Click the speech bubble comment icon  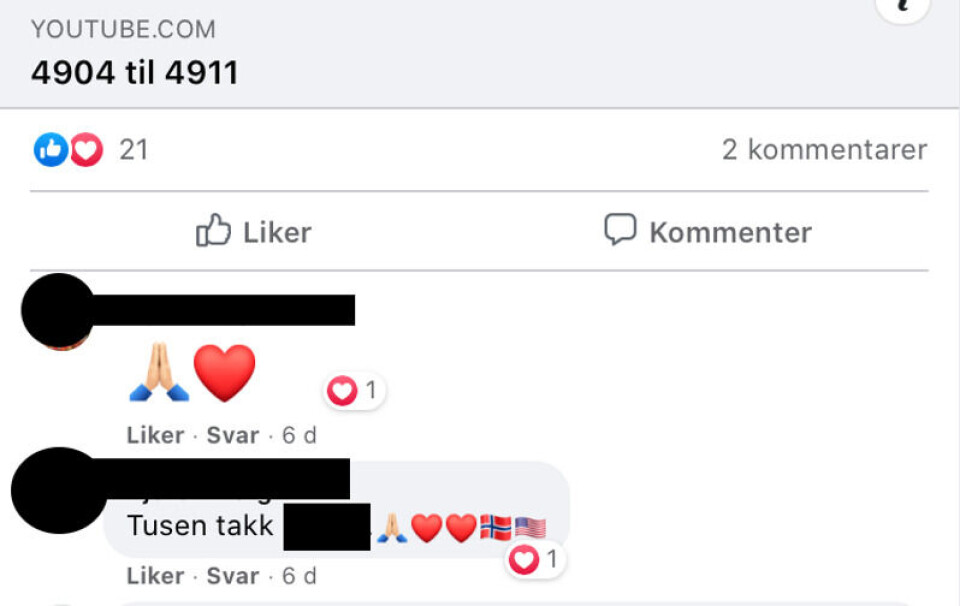click(620, 230)
